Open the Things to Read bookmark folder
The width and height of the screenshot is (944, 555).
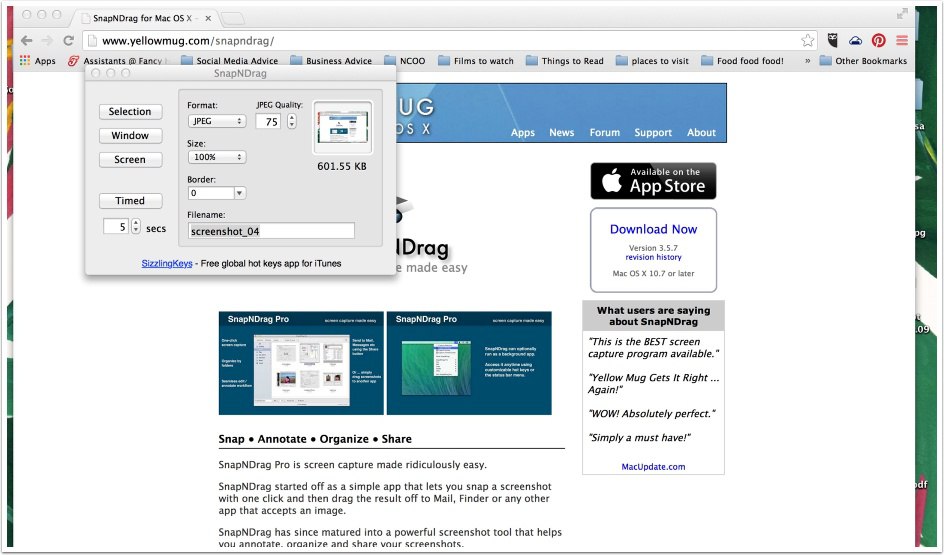(x=564, y=61)
